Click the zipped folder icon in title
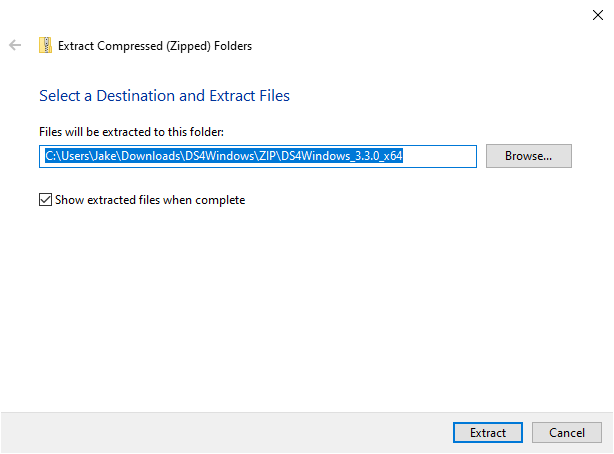This screenshot has width=614, height=454. pyautogui.click(x=45, y=45)
